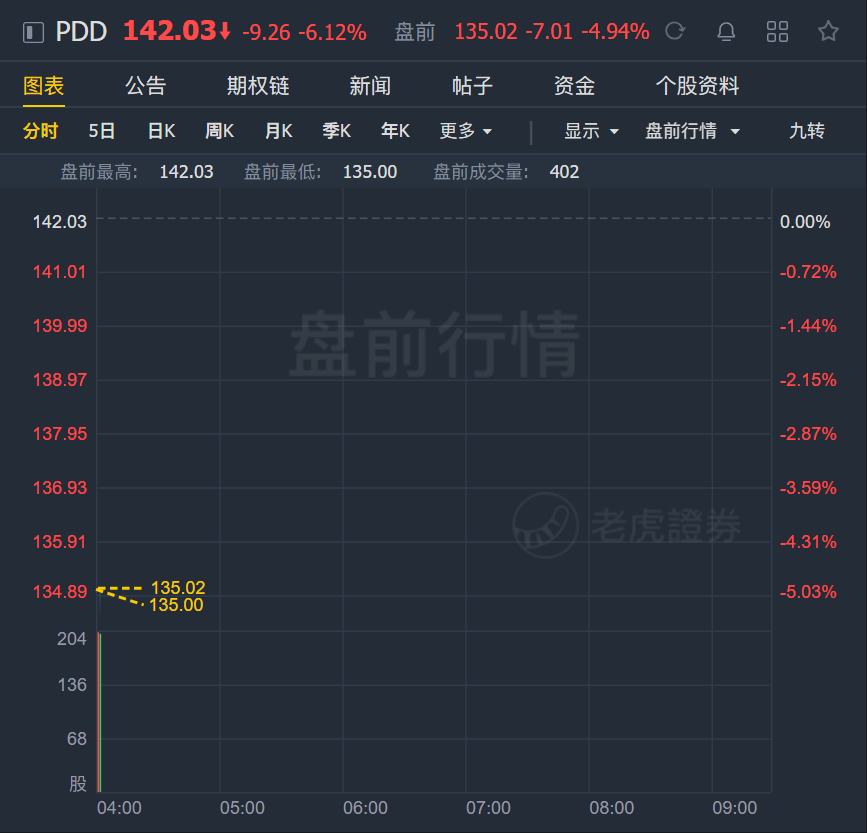Select the 日K candlestick period
Image resolution: width=867 pixels, height=833 pixels.
[161, 131]
